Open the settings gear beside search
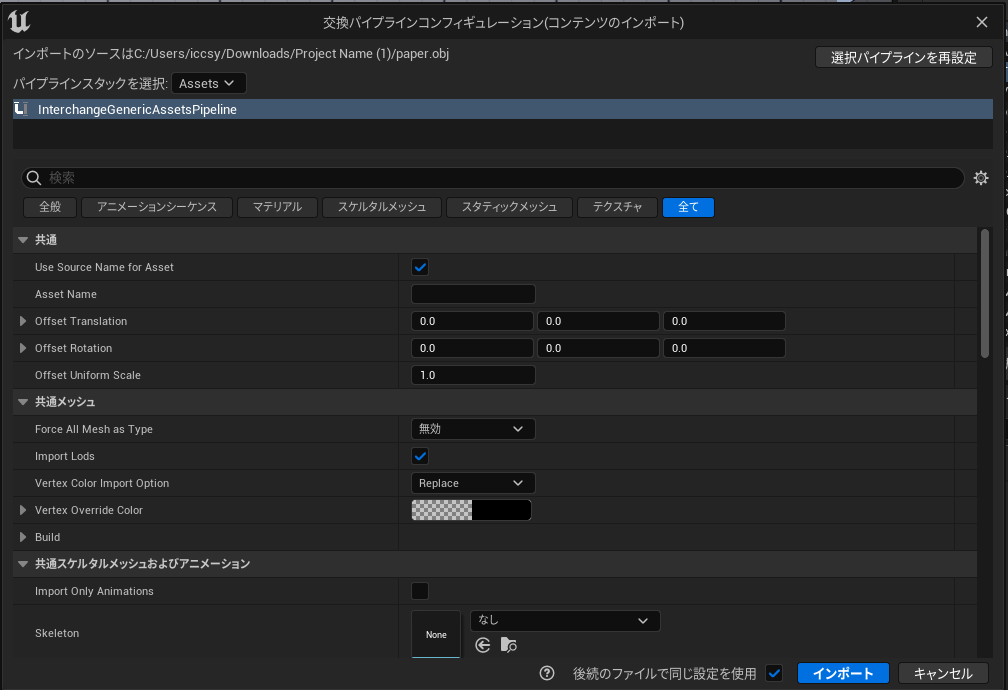1008x690 pixels. pos(980,177)
